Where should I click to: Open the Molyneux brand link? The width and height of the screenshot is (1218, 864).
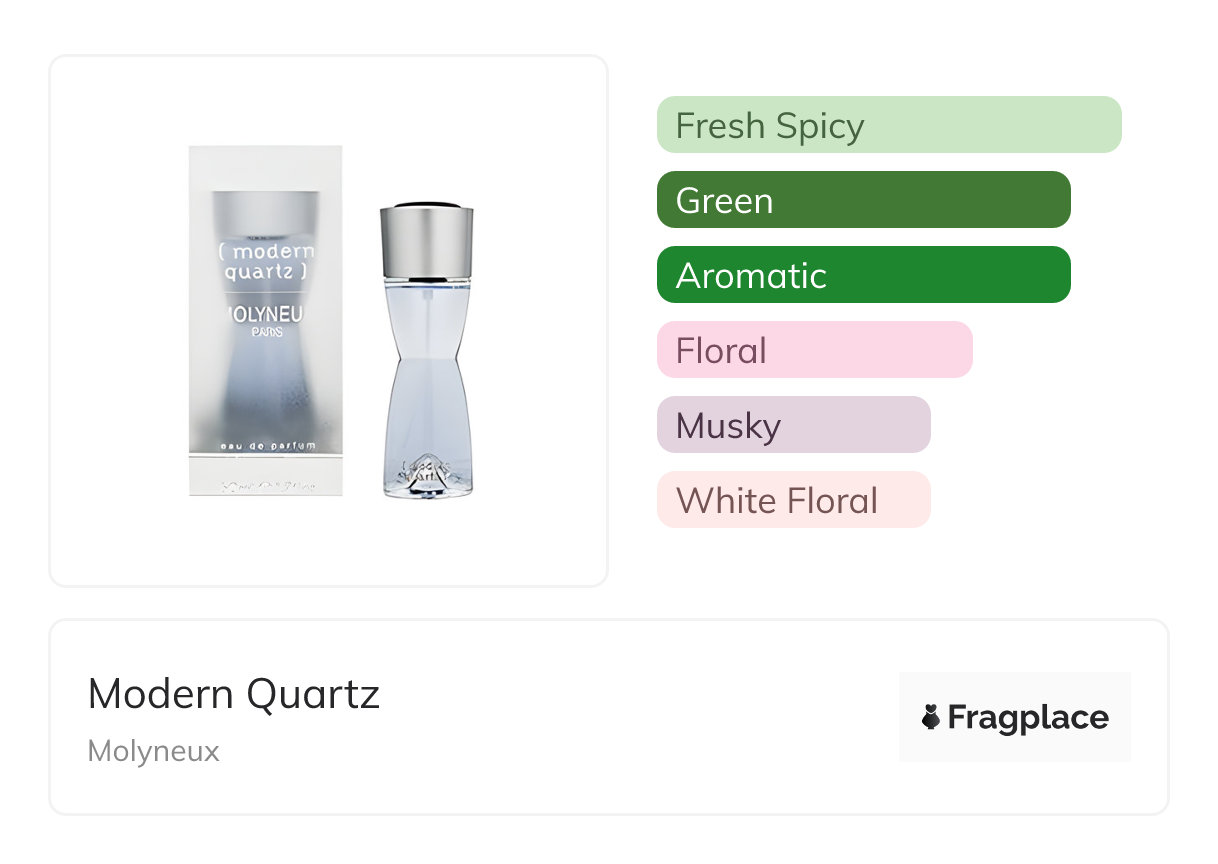154,751
